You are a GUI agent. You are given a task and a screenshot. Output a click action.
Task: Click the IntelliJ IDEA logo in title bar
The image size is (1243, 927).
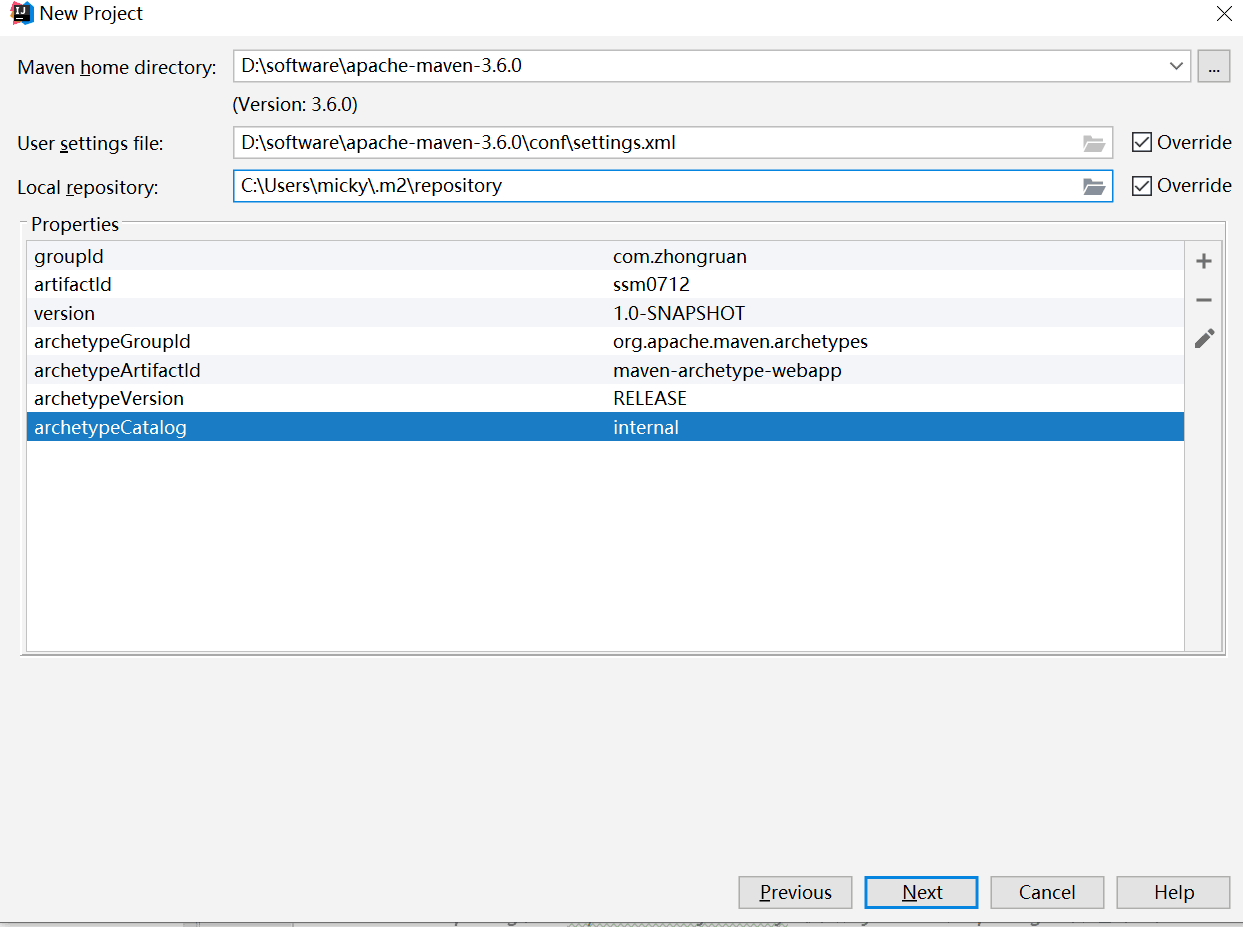pyautogui.click(x=20, y=14)
